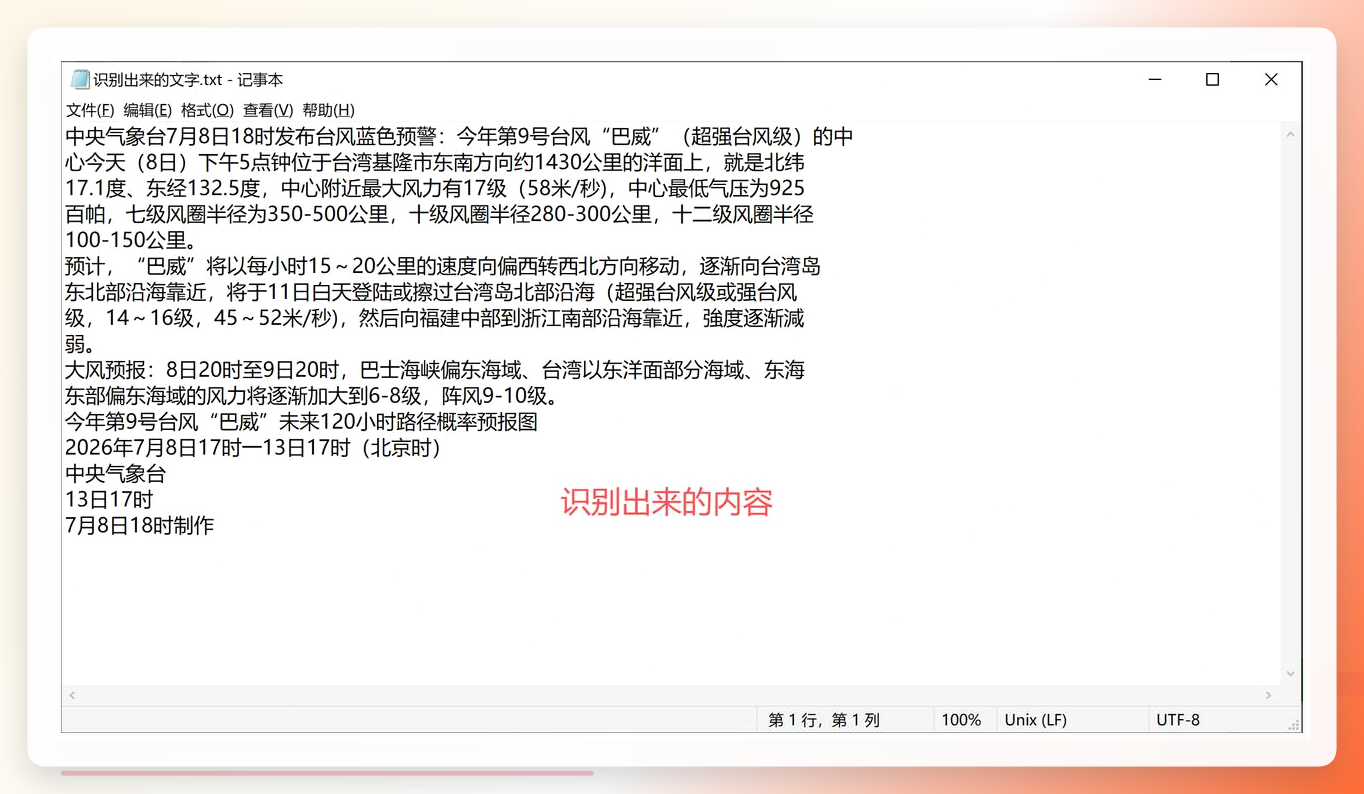1364x794 pixels.
Task: Click the line beginning 2026年7月8日17时
Action: [x=254, y=448]
